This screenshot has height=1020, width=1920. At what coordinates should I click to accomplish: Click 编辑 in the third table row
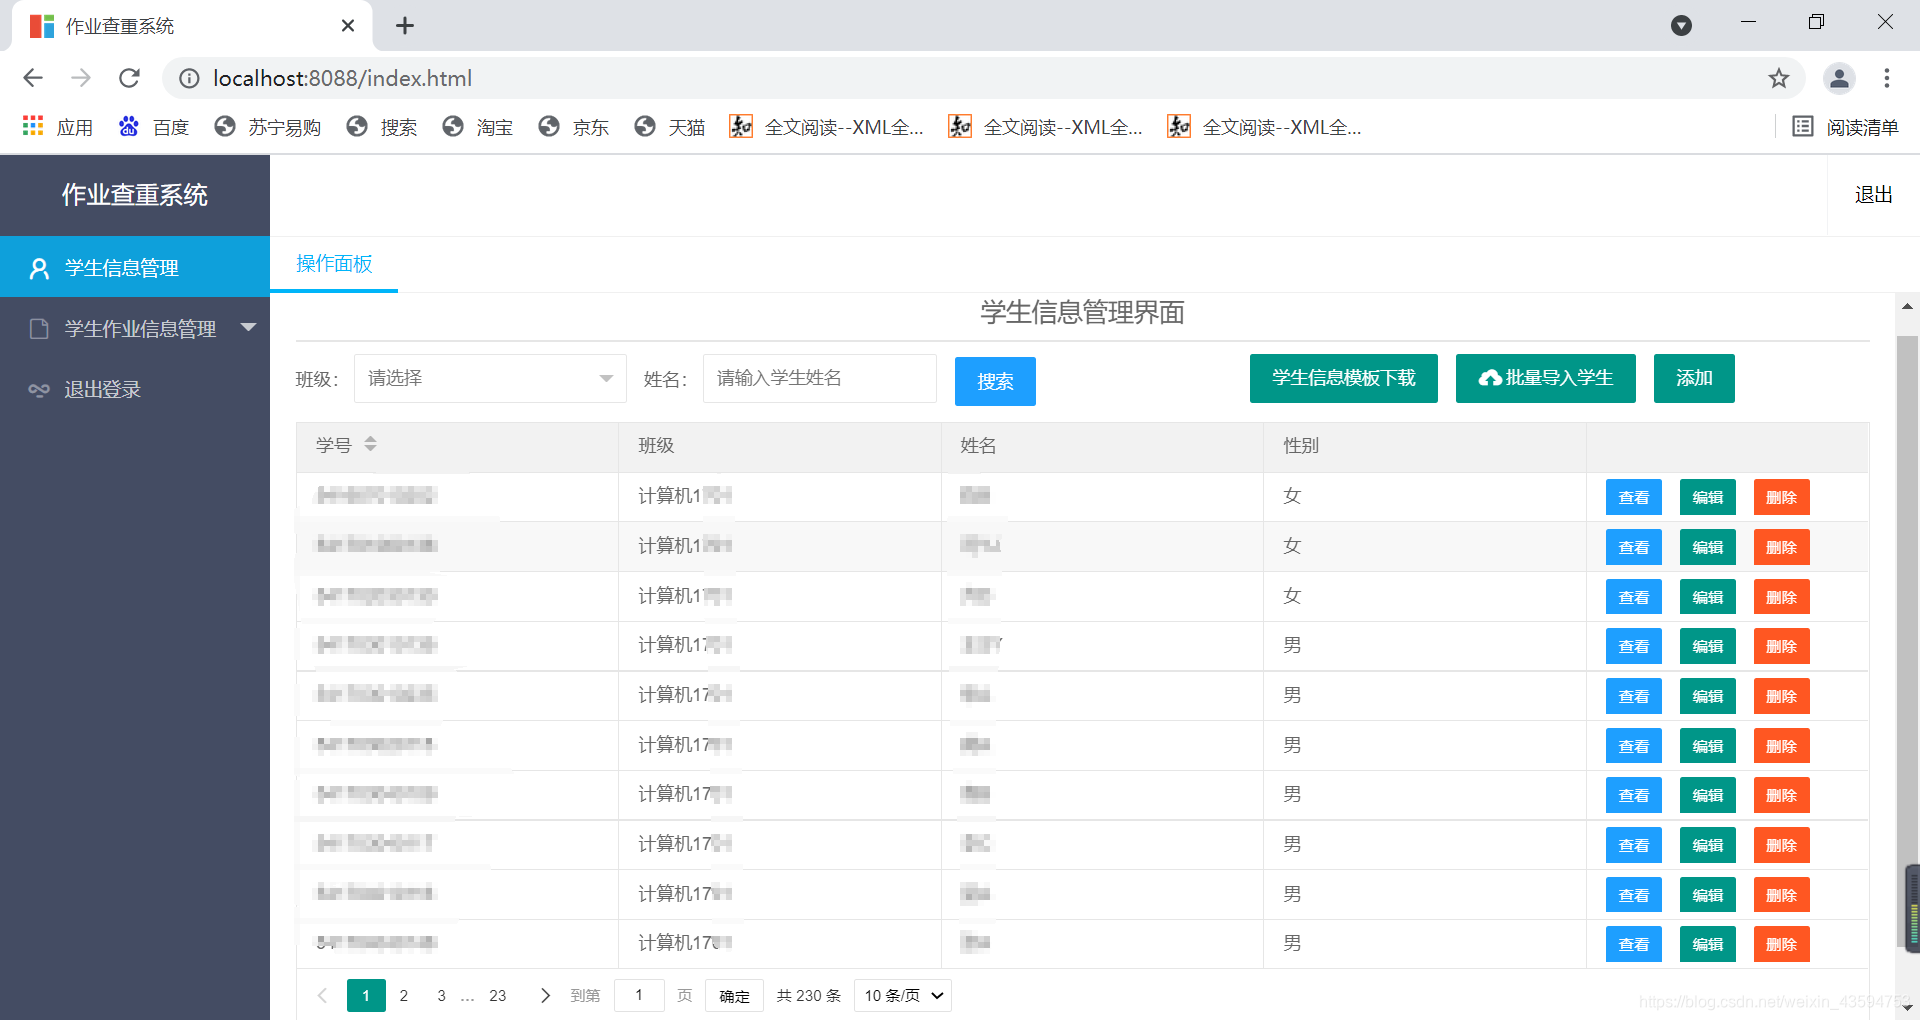(x=1708, y=597)
